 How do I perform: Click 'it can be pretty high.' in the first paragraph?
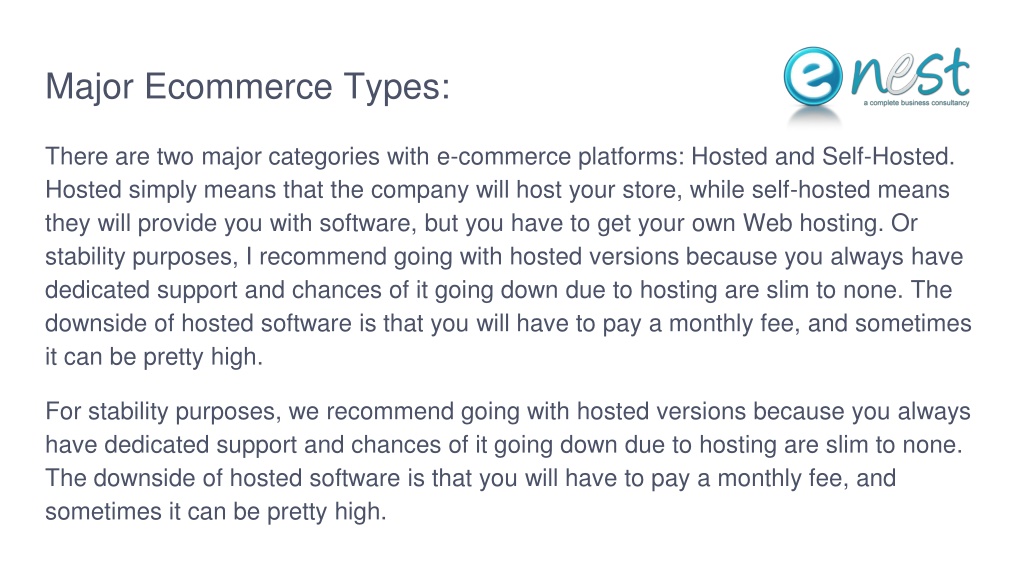pyautogui.click(x=154, y=357)
